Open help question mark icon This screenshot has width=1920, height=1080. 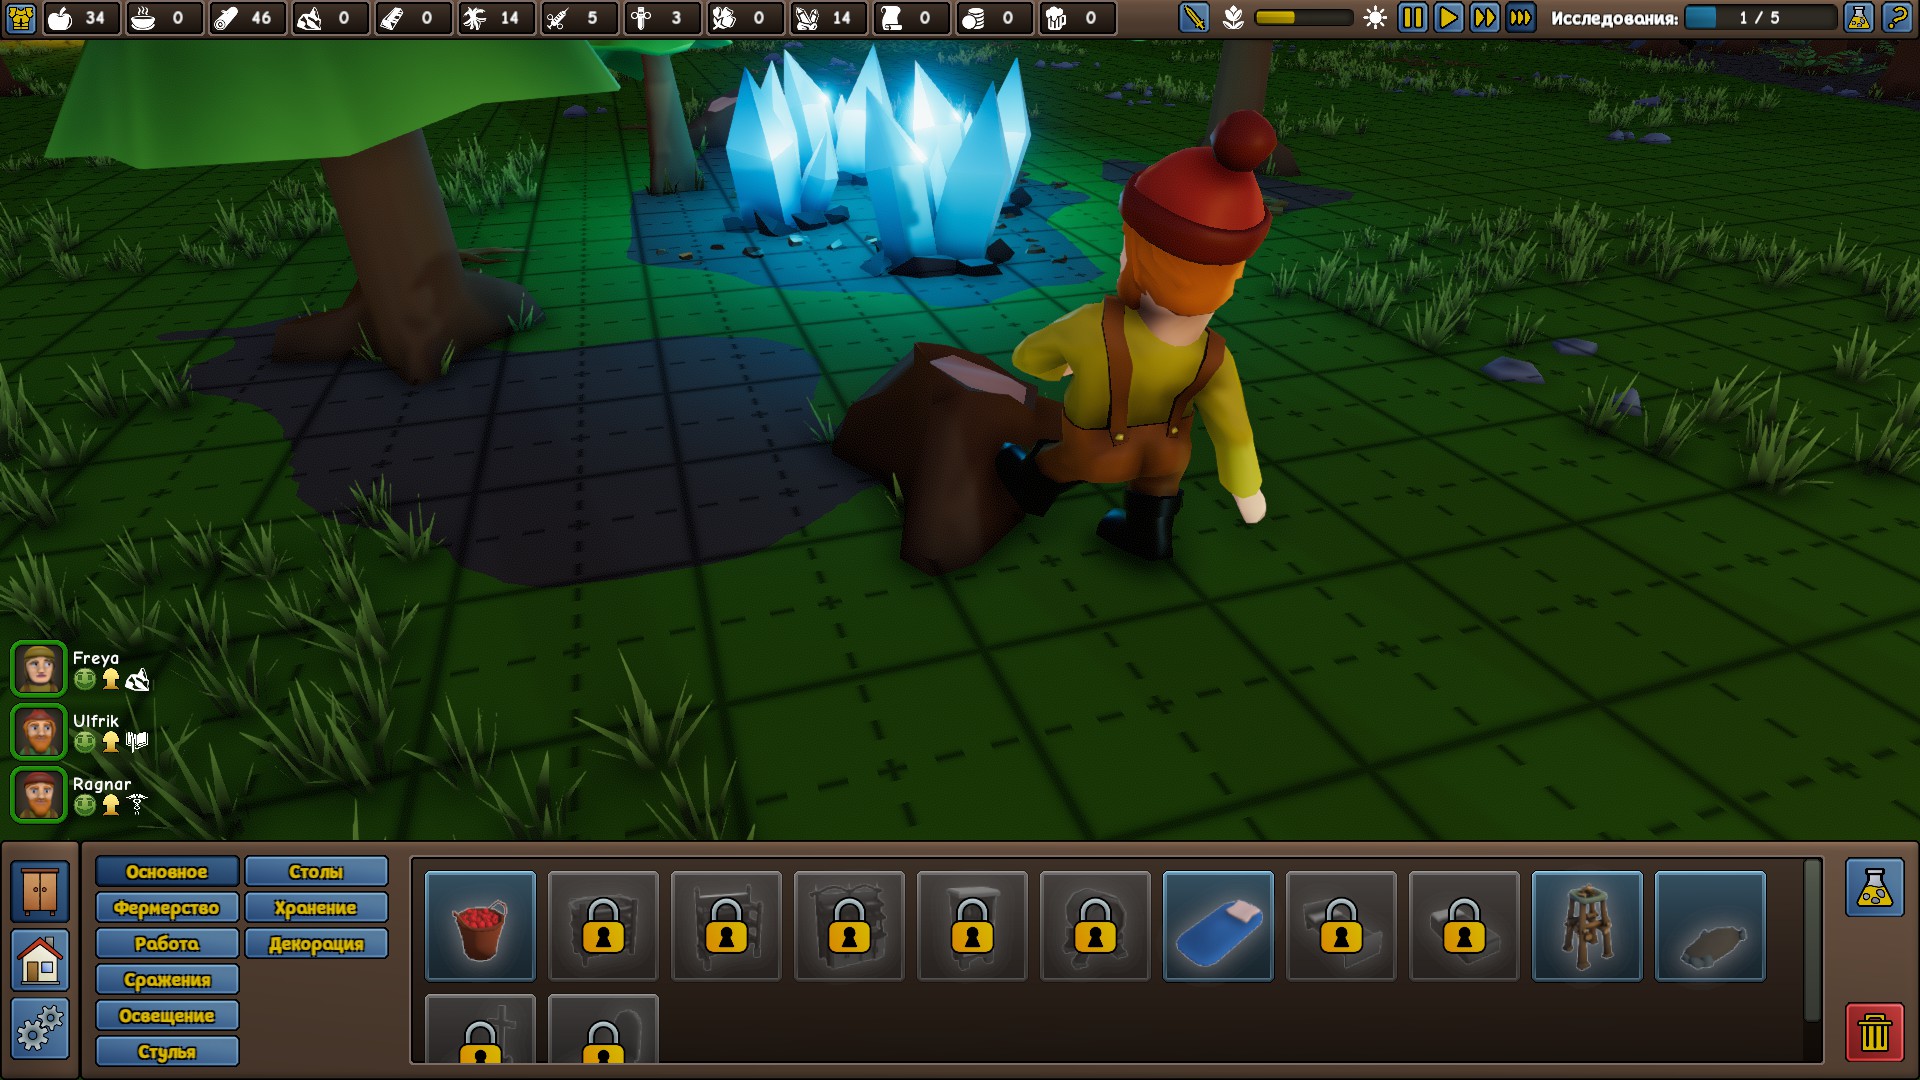pyautogui.click(x=1896, y=18)
